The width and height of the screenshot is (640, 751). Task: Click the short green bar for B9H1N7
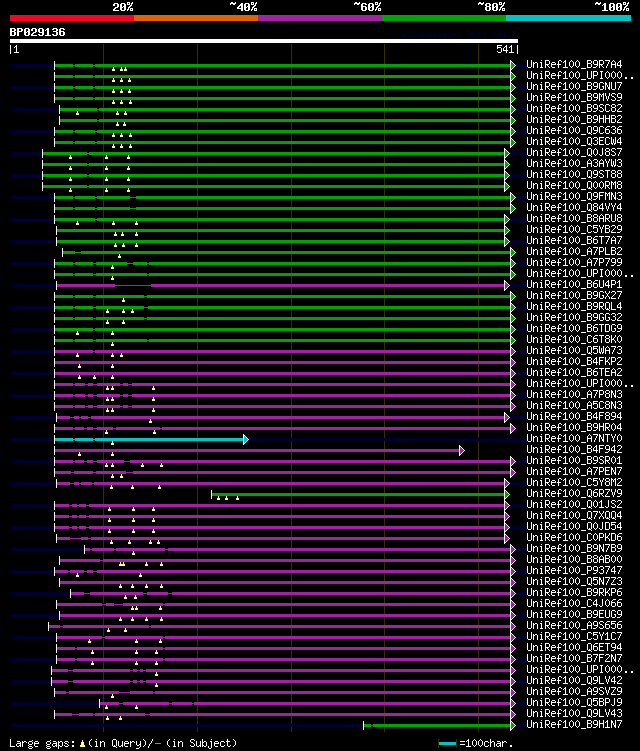point(437,726)
